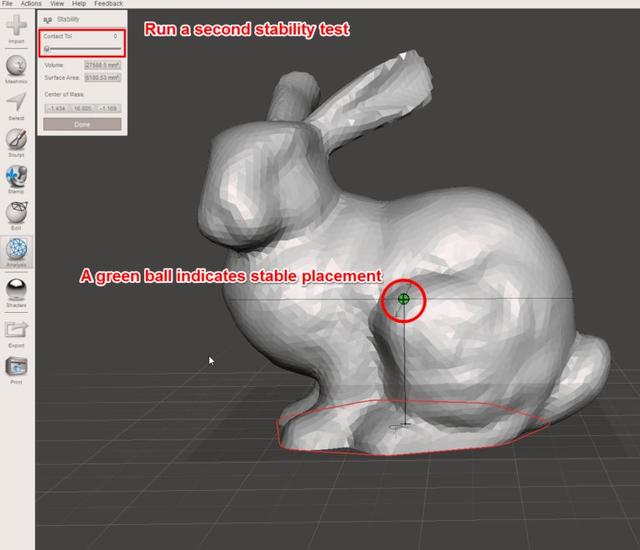Open the Sculpt brush tool
The image size is (640, 550).
tap(16, 139)
